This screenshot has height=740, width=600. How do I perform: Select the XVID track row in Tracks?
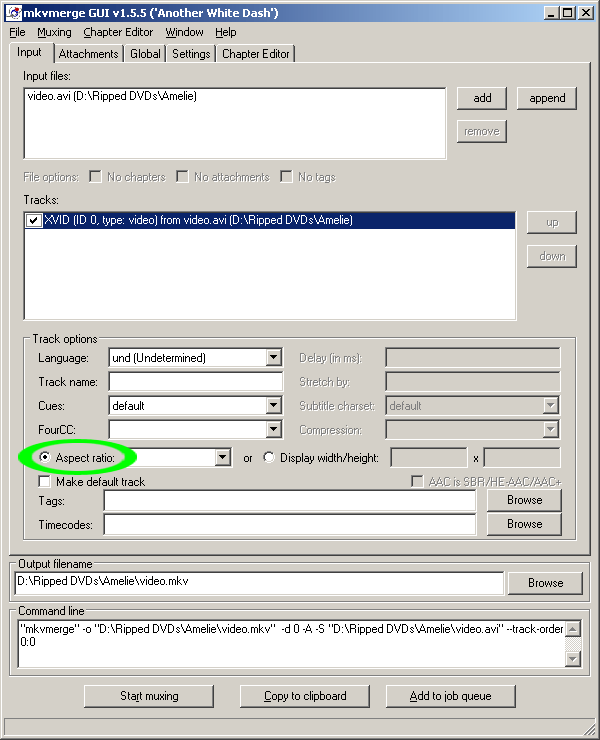(270, 220)
